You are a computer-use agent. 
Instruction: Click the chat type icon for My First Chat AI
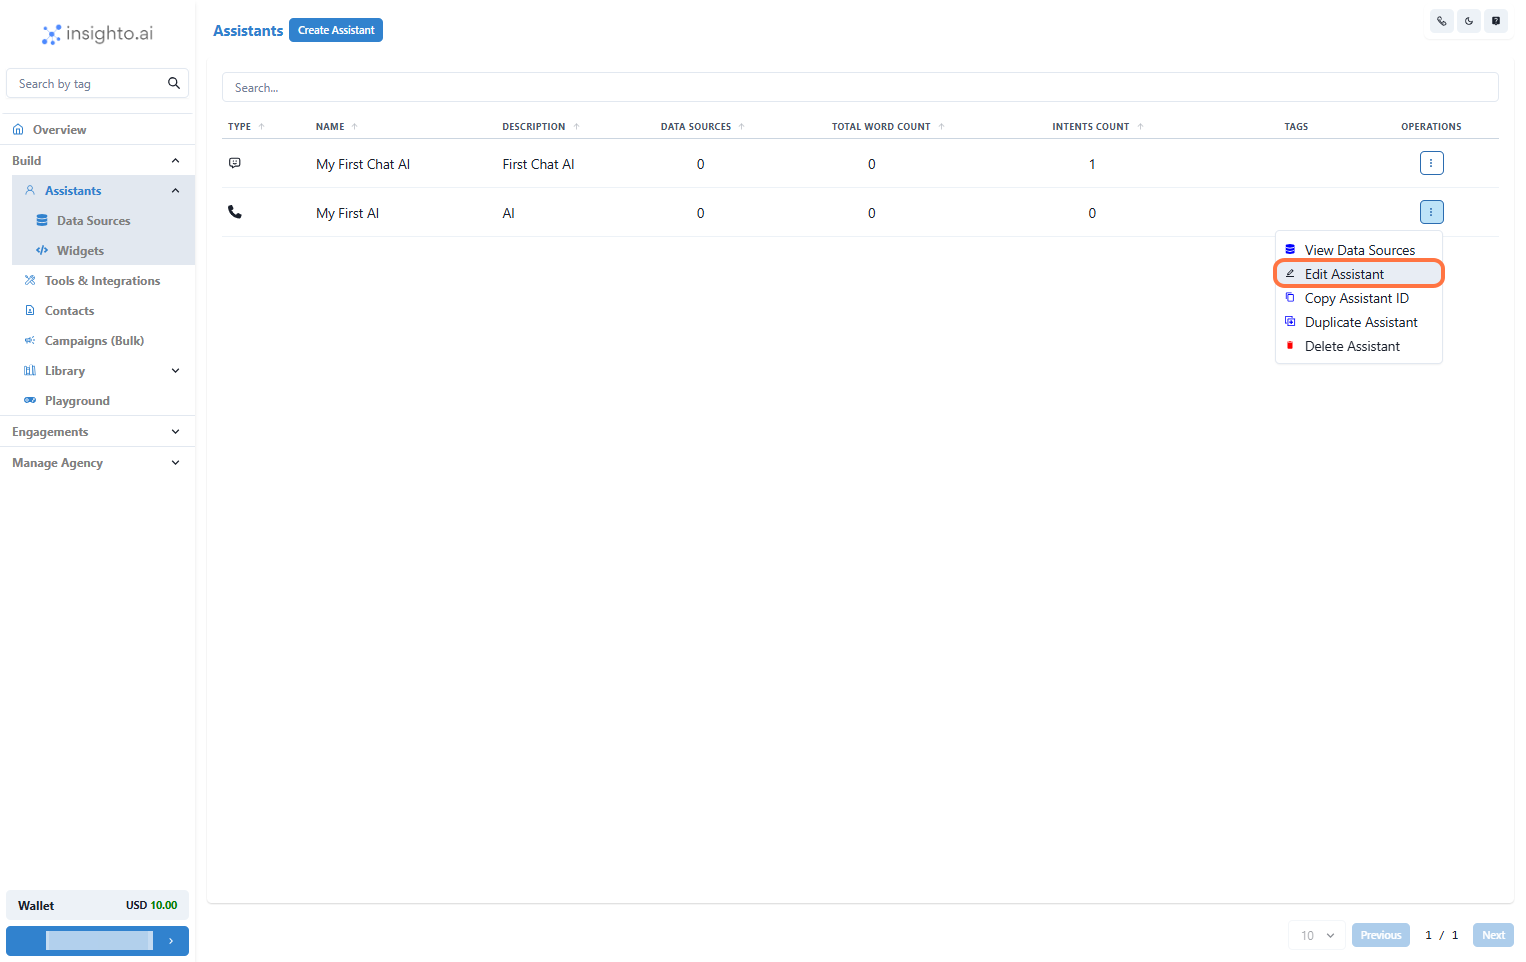[235, 163]
